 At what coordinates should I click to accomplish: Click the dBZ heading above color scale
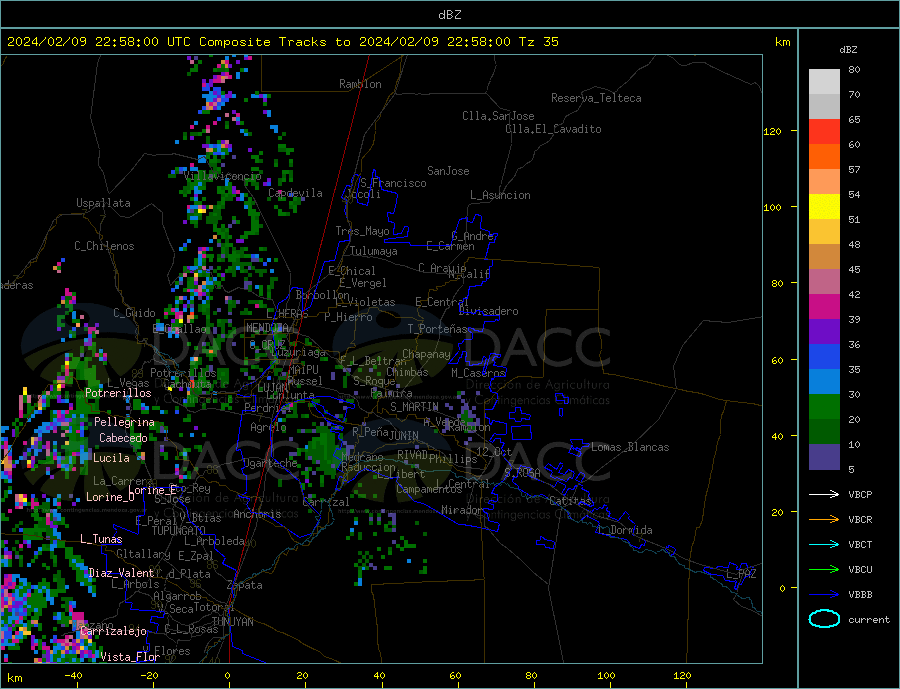click(848, 50)
